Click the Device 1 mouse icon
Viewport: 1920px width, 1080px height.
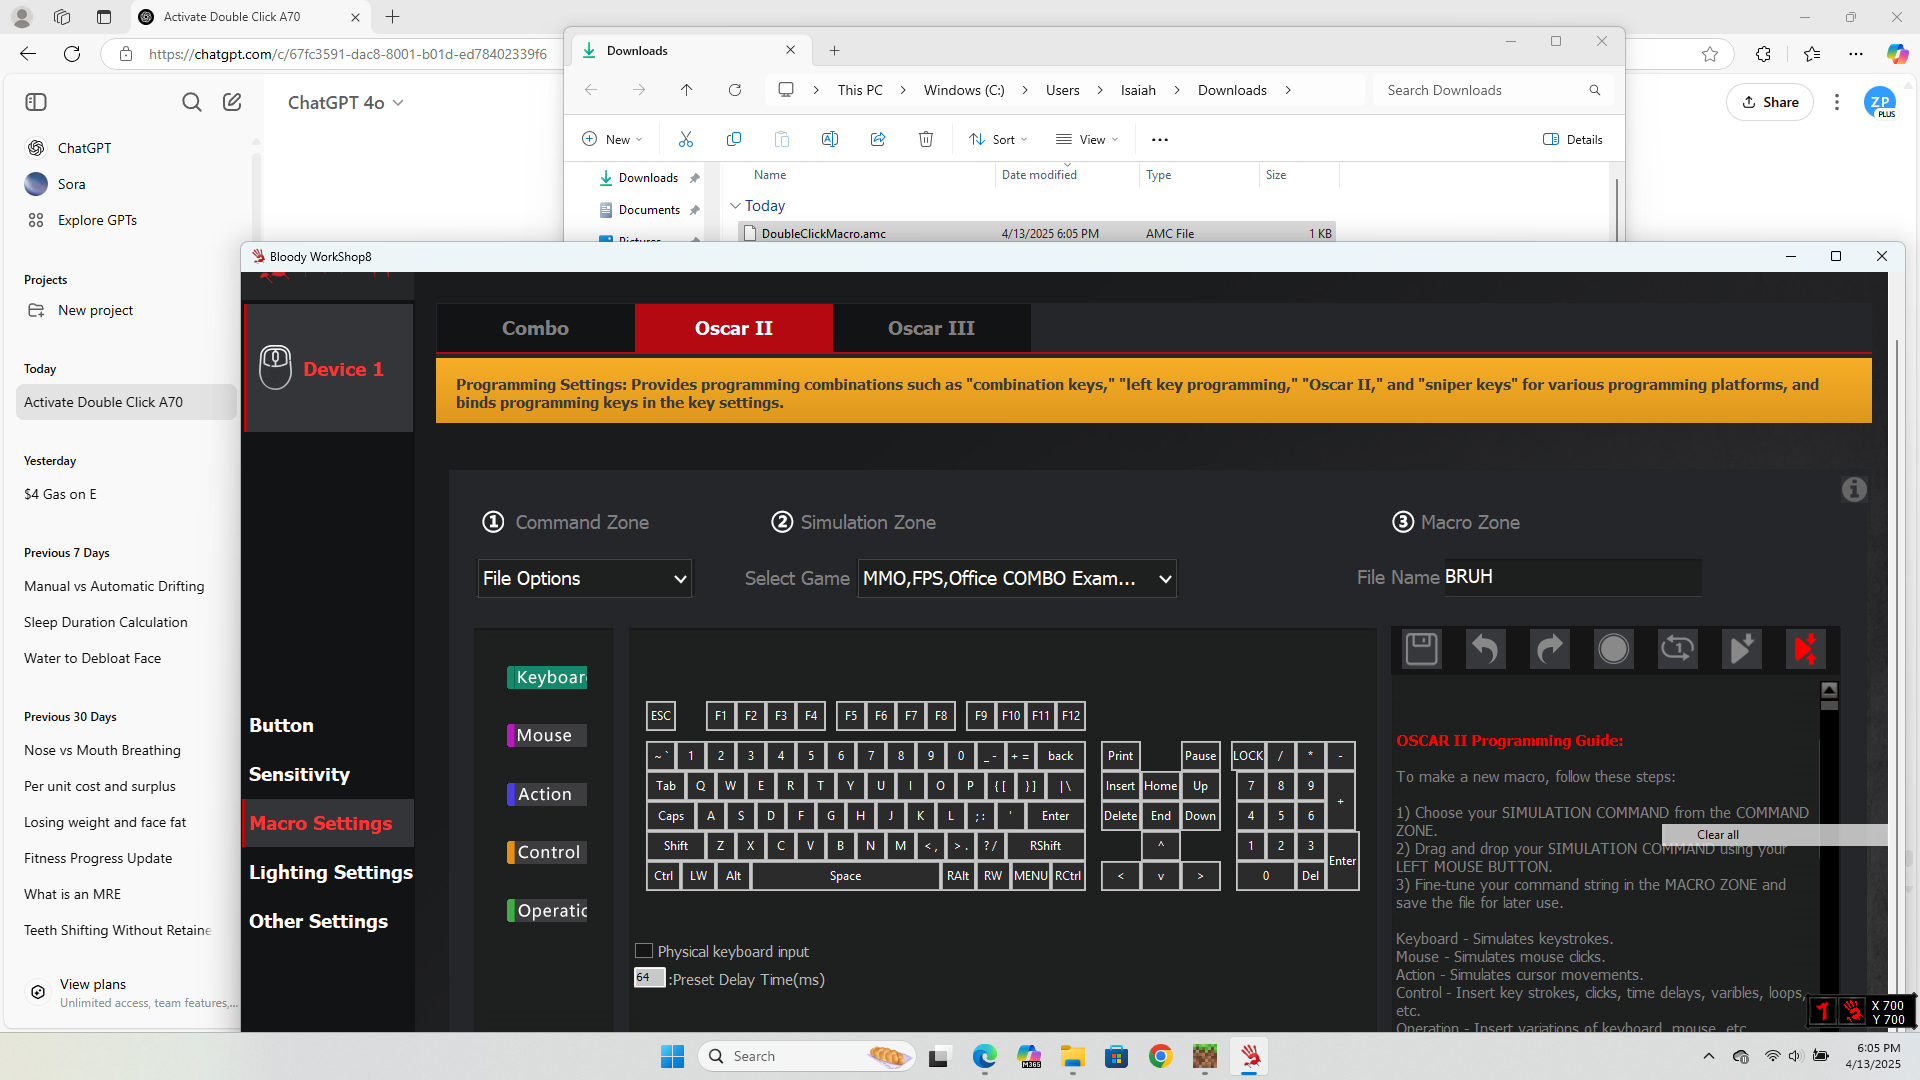[276, 368]
